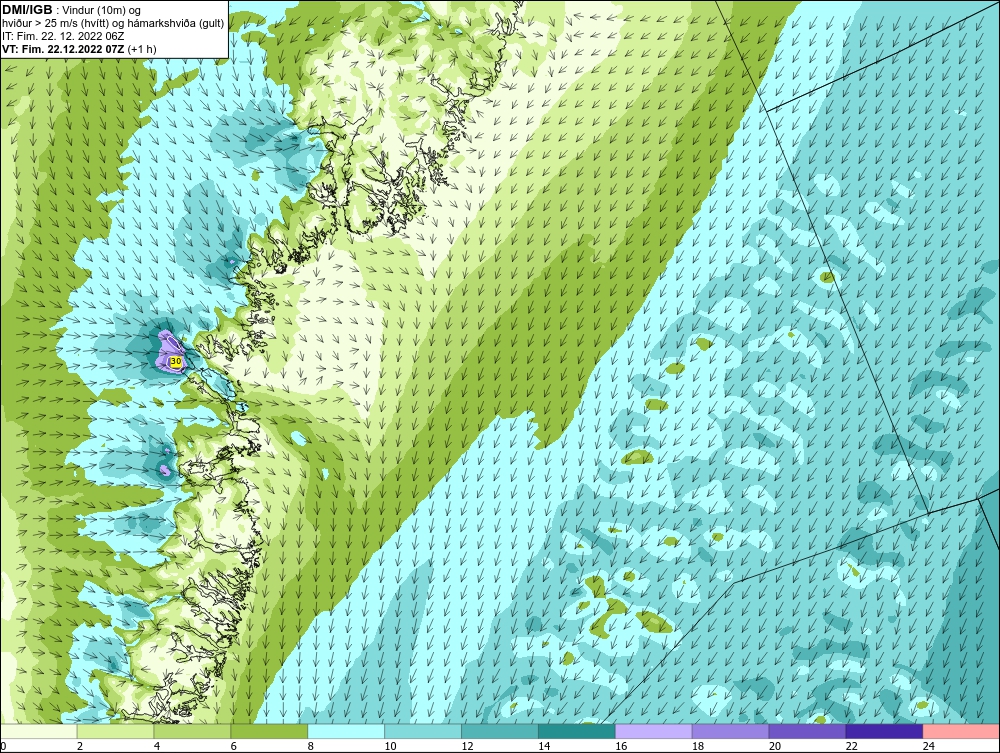Viewport: 1000px width, 753px height.
Task: Click the 'IT: Fim. 22. 12. 2022 06Z' line
Action: pyautogui.click(x=63, y=36)
